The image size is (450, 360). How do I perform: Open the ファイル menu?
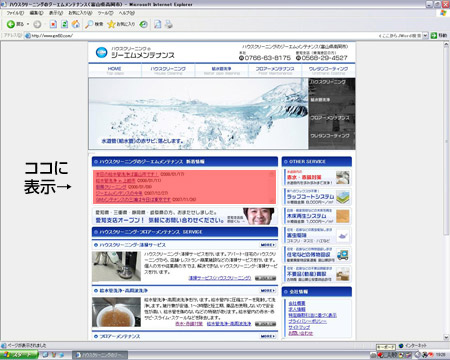click(15, 13)
